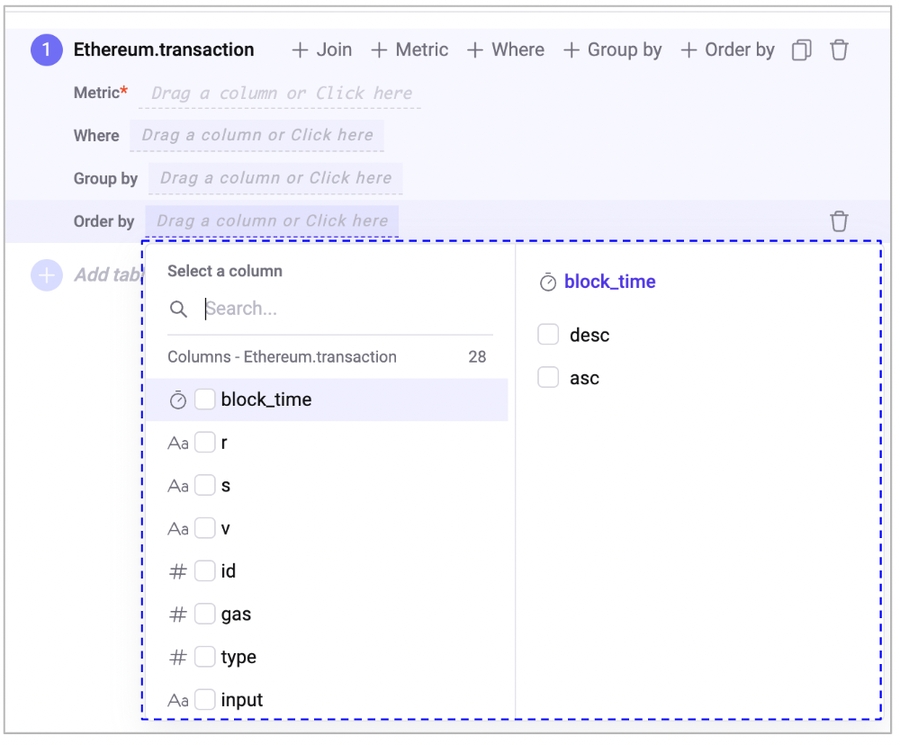The image size is (900, 745).
Task: Open the Metric column picker field
Action: (281, 93)
